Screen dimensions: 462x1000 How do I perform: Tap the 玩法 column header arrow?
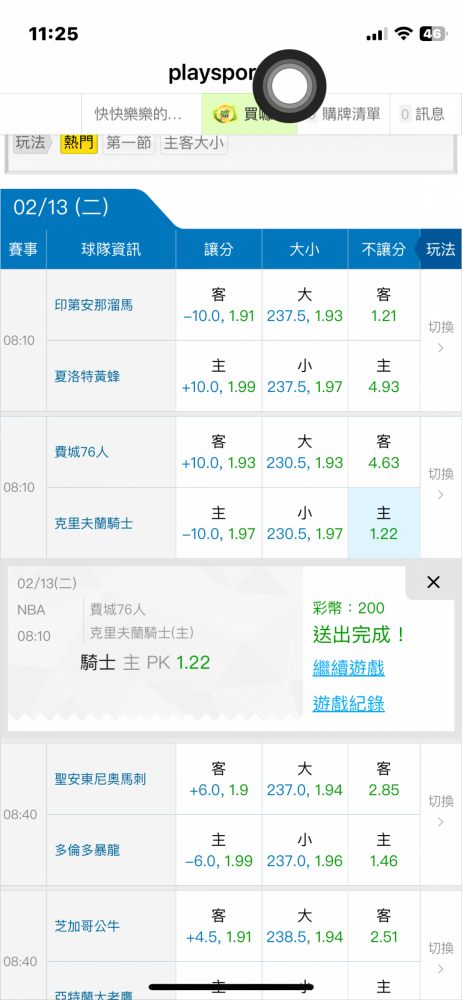(438, 249)
